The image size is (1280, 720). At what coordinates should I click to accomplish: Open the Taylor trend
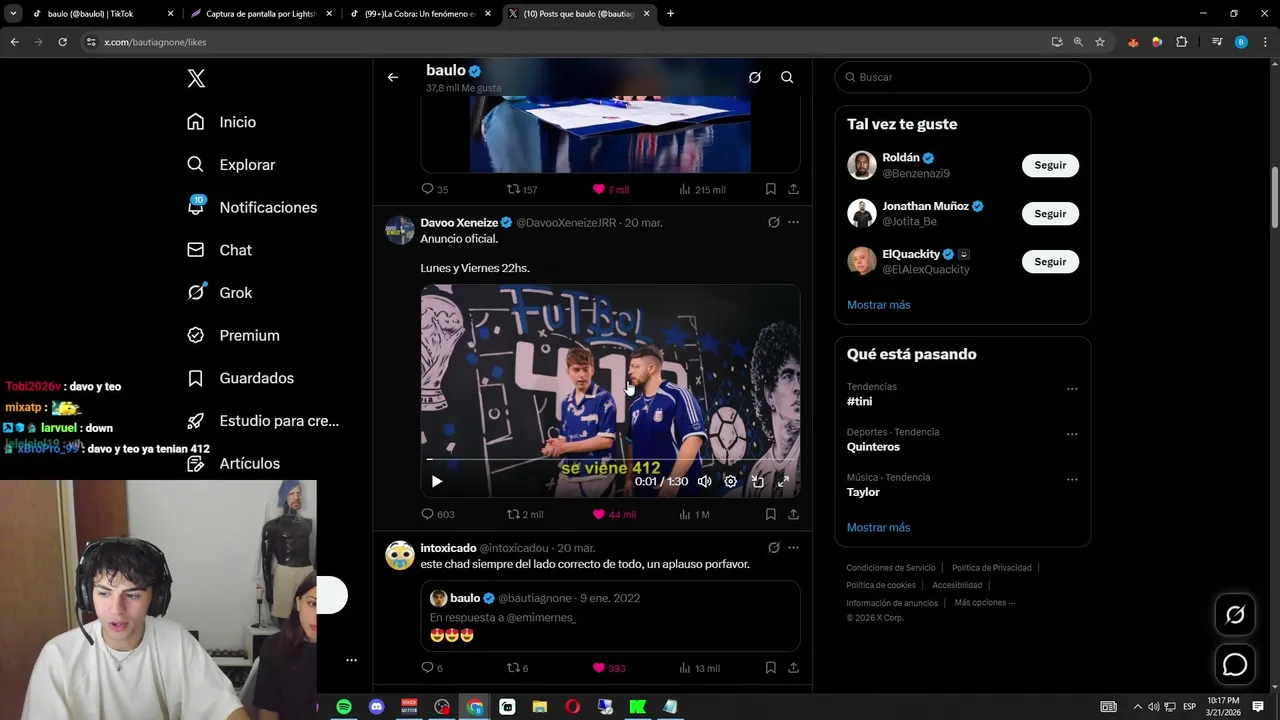coord(863,492)
